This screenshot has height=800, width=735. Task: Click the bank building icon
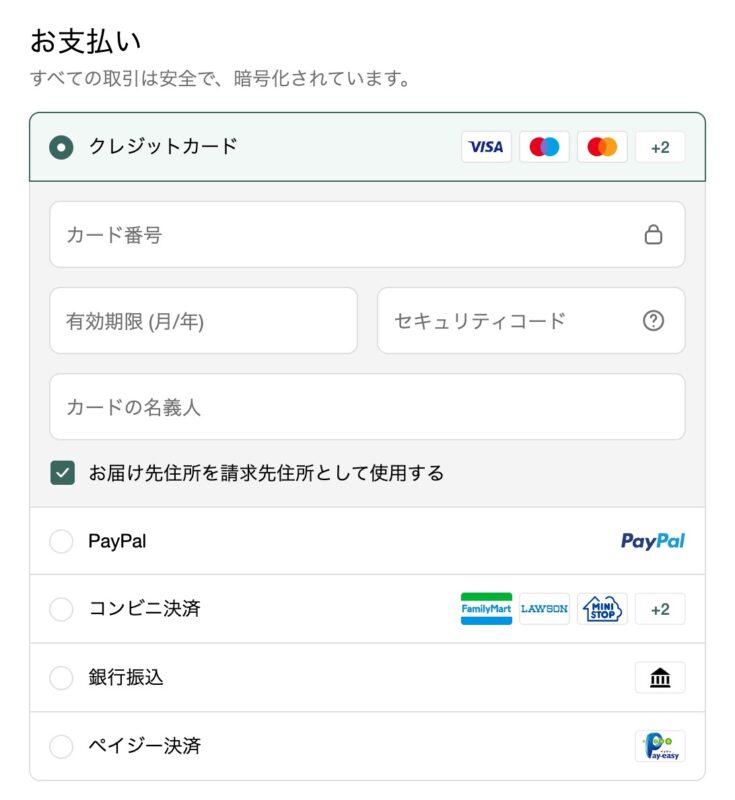pos(660,678)
